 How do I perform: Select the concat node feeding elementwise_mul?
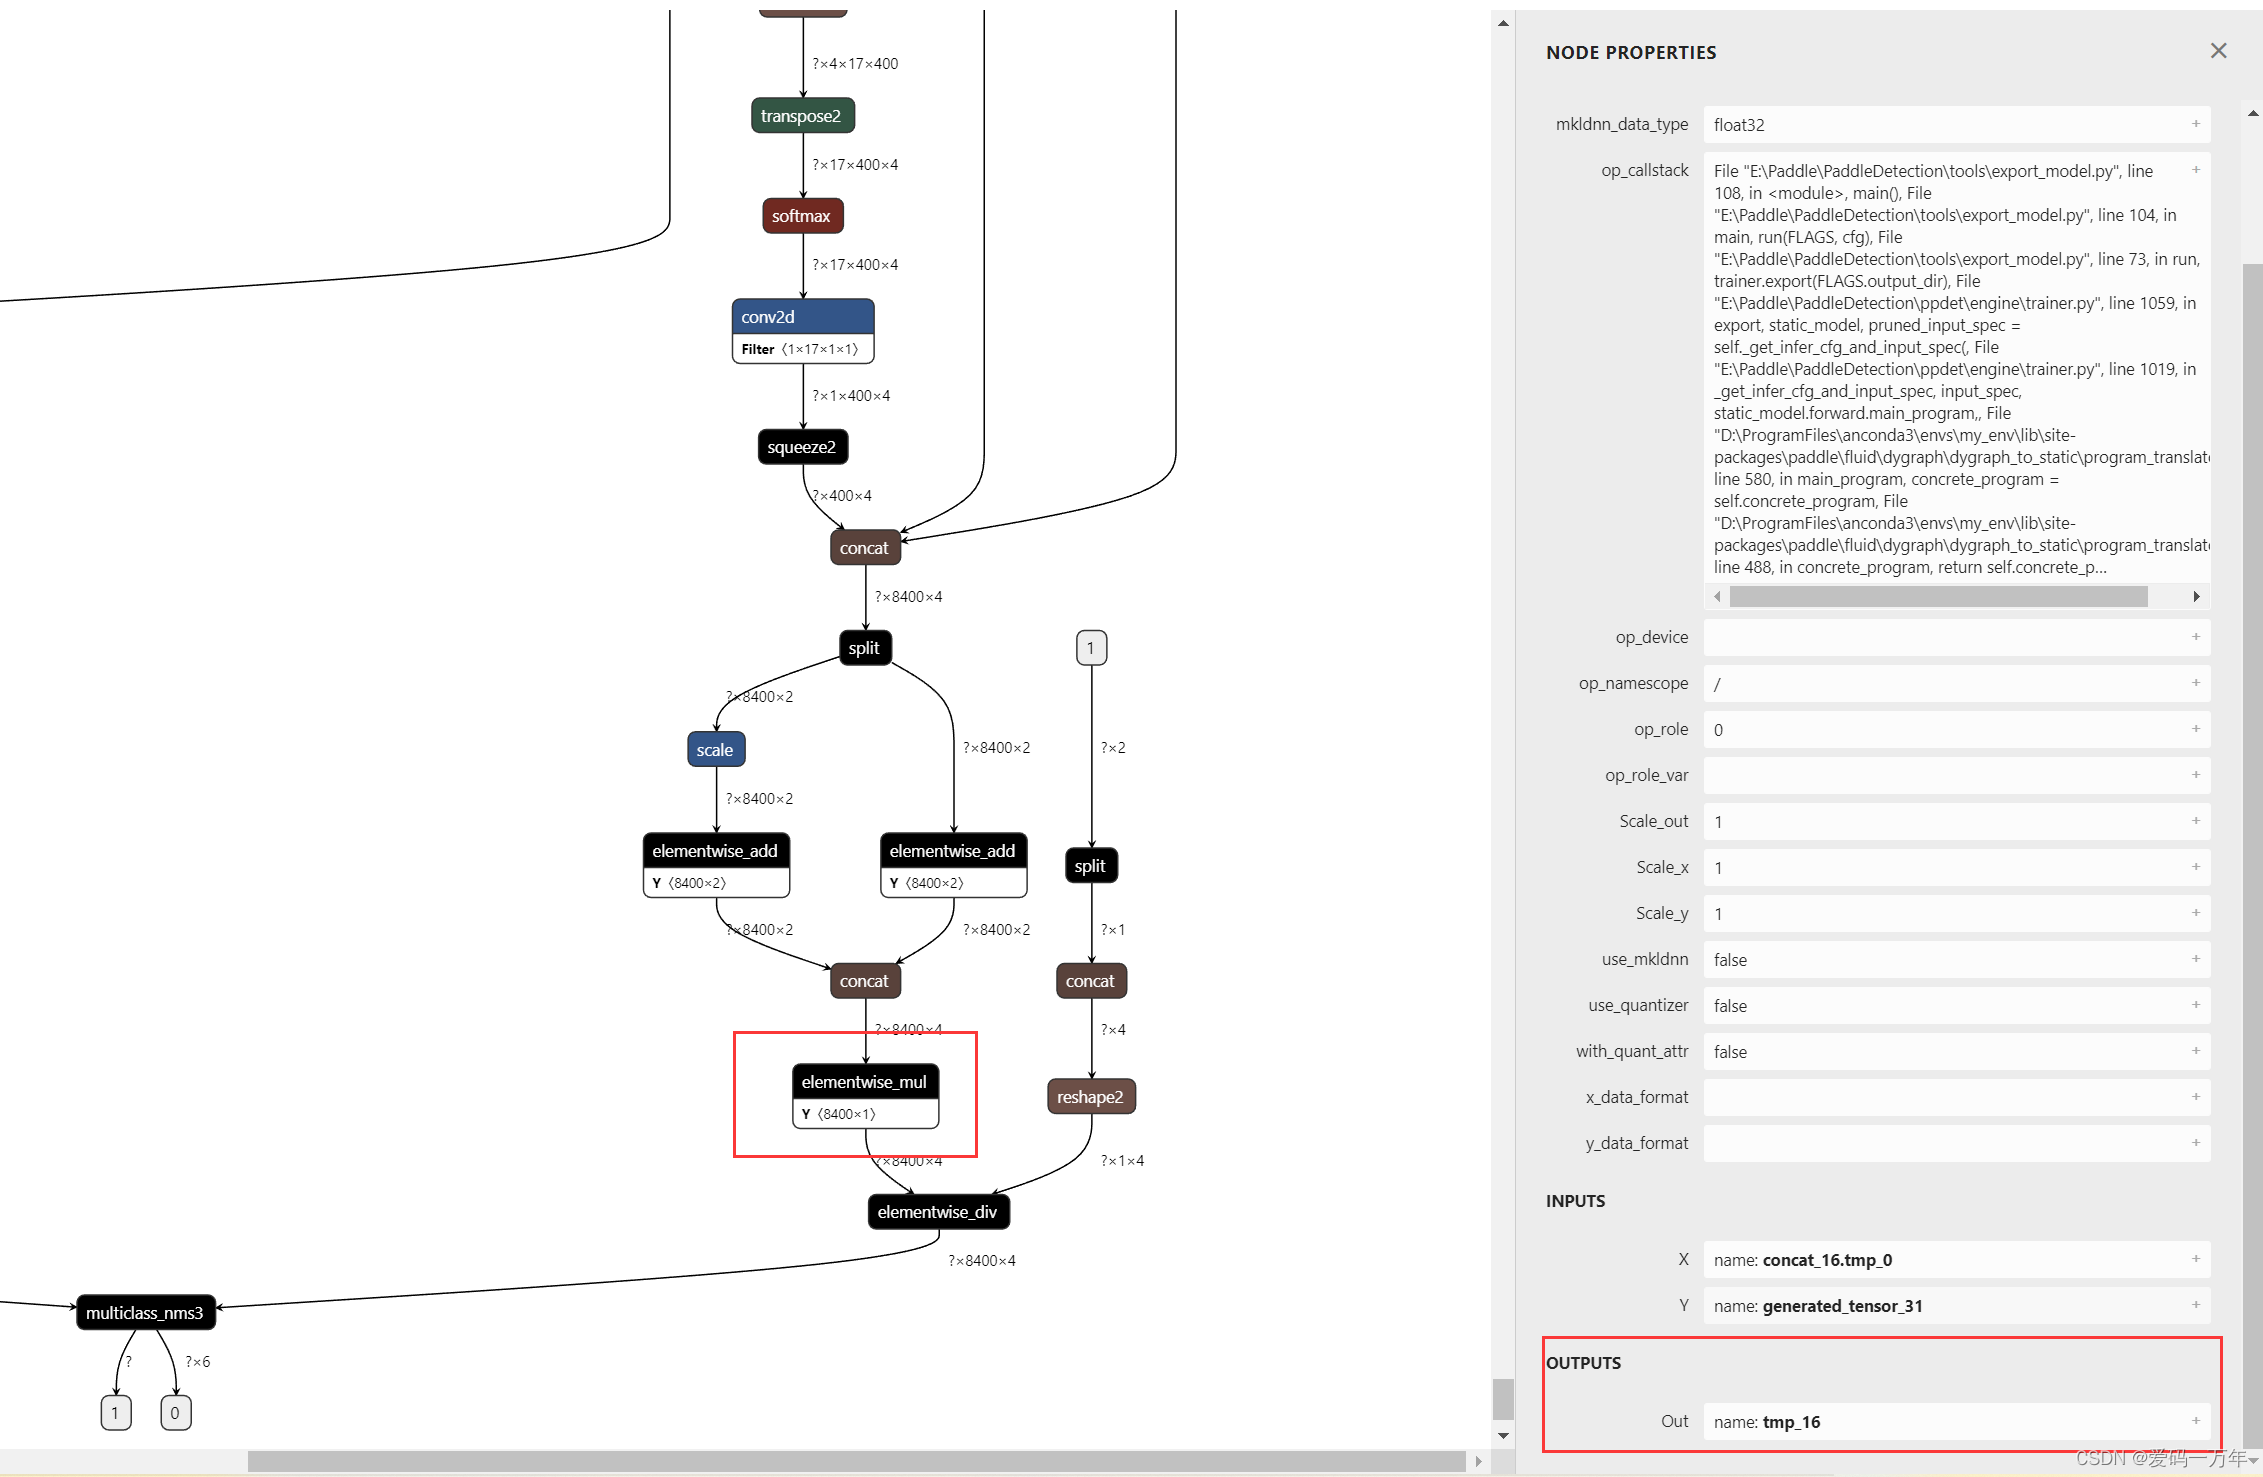click(x=865, y=981)
